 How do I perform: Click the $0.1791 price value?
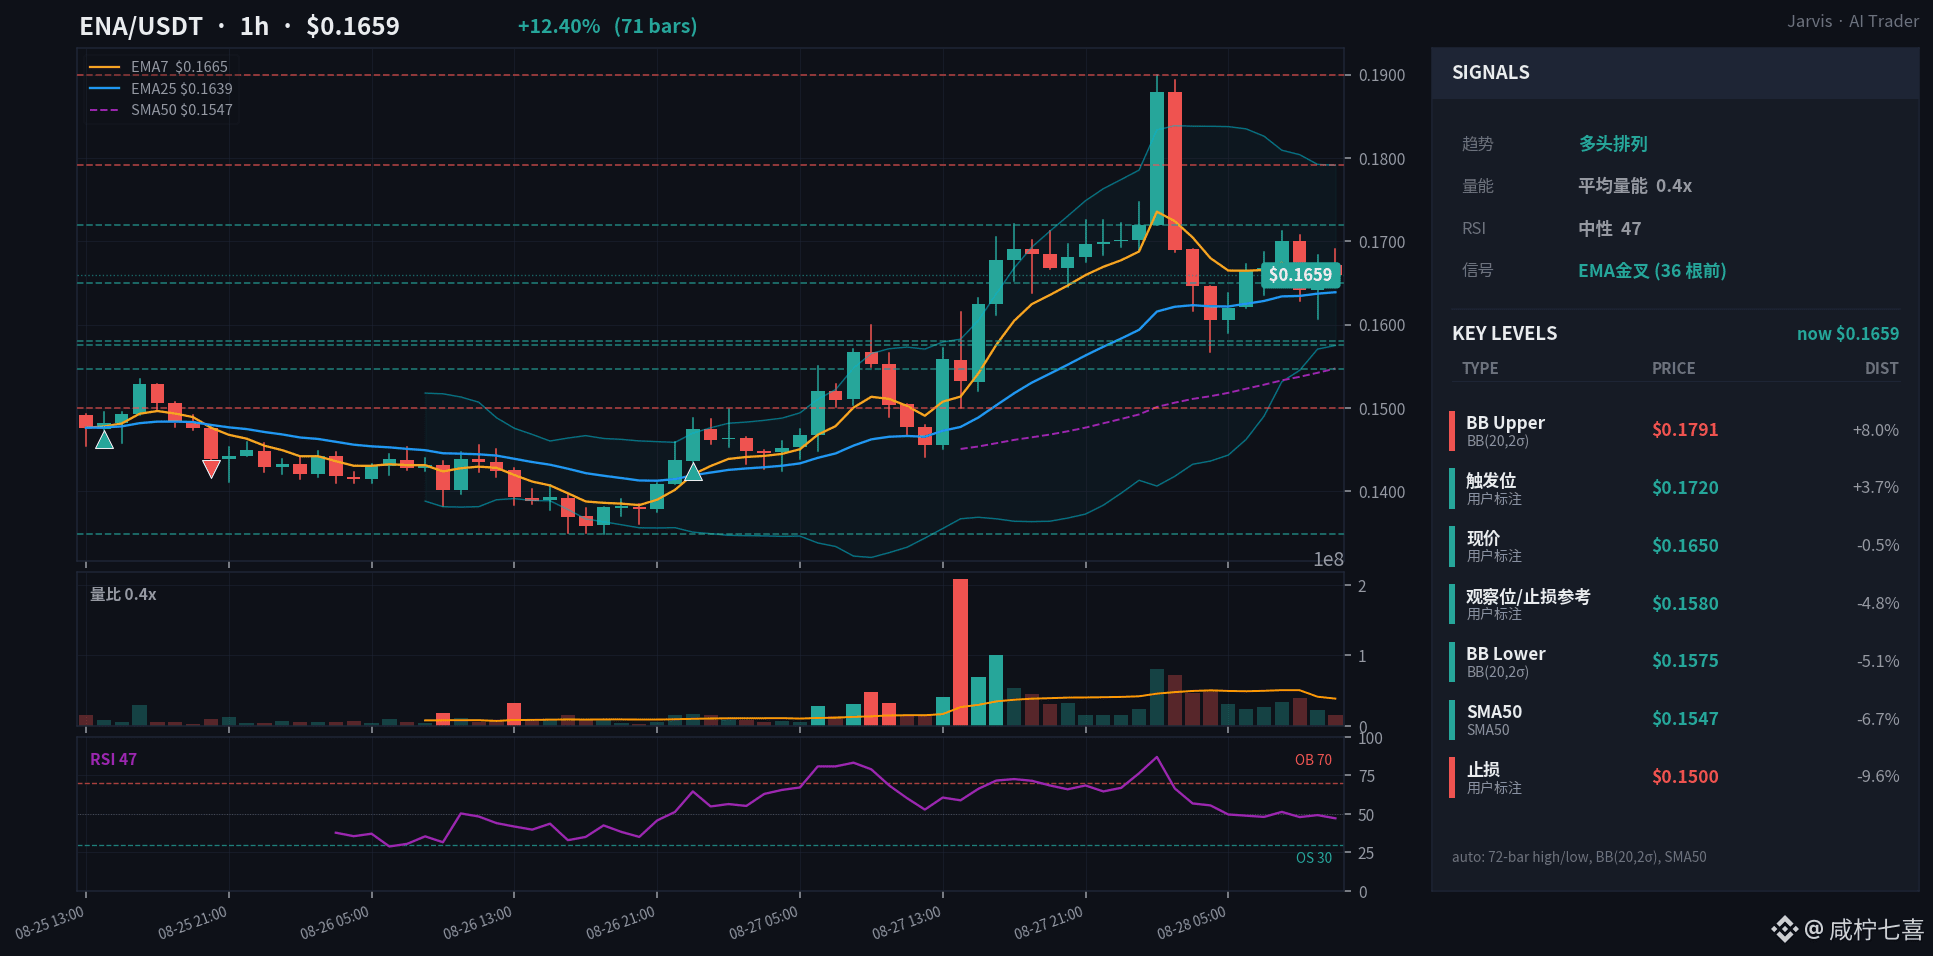click(1685, 430)
